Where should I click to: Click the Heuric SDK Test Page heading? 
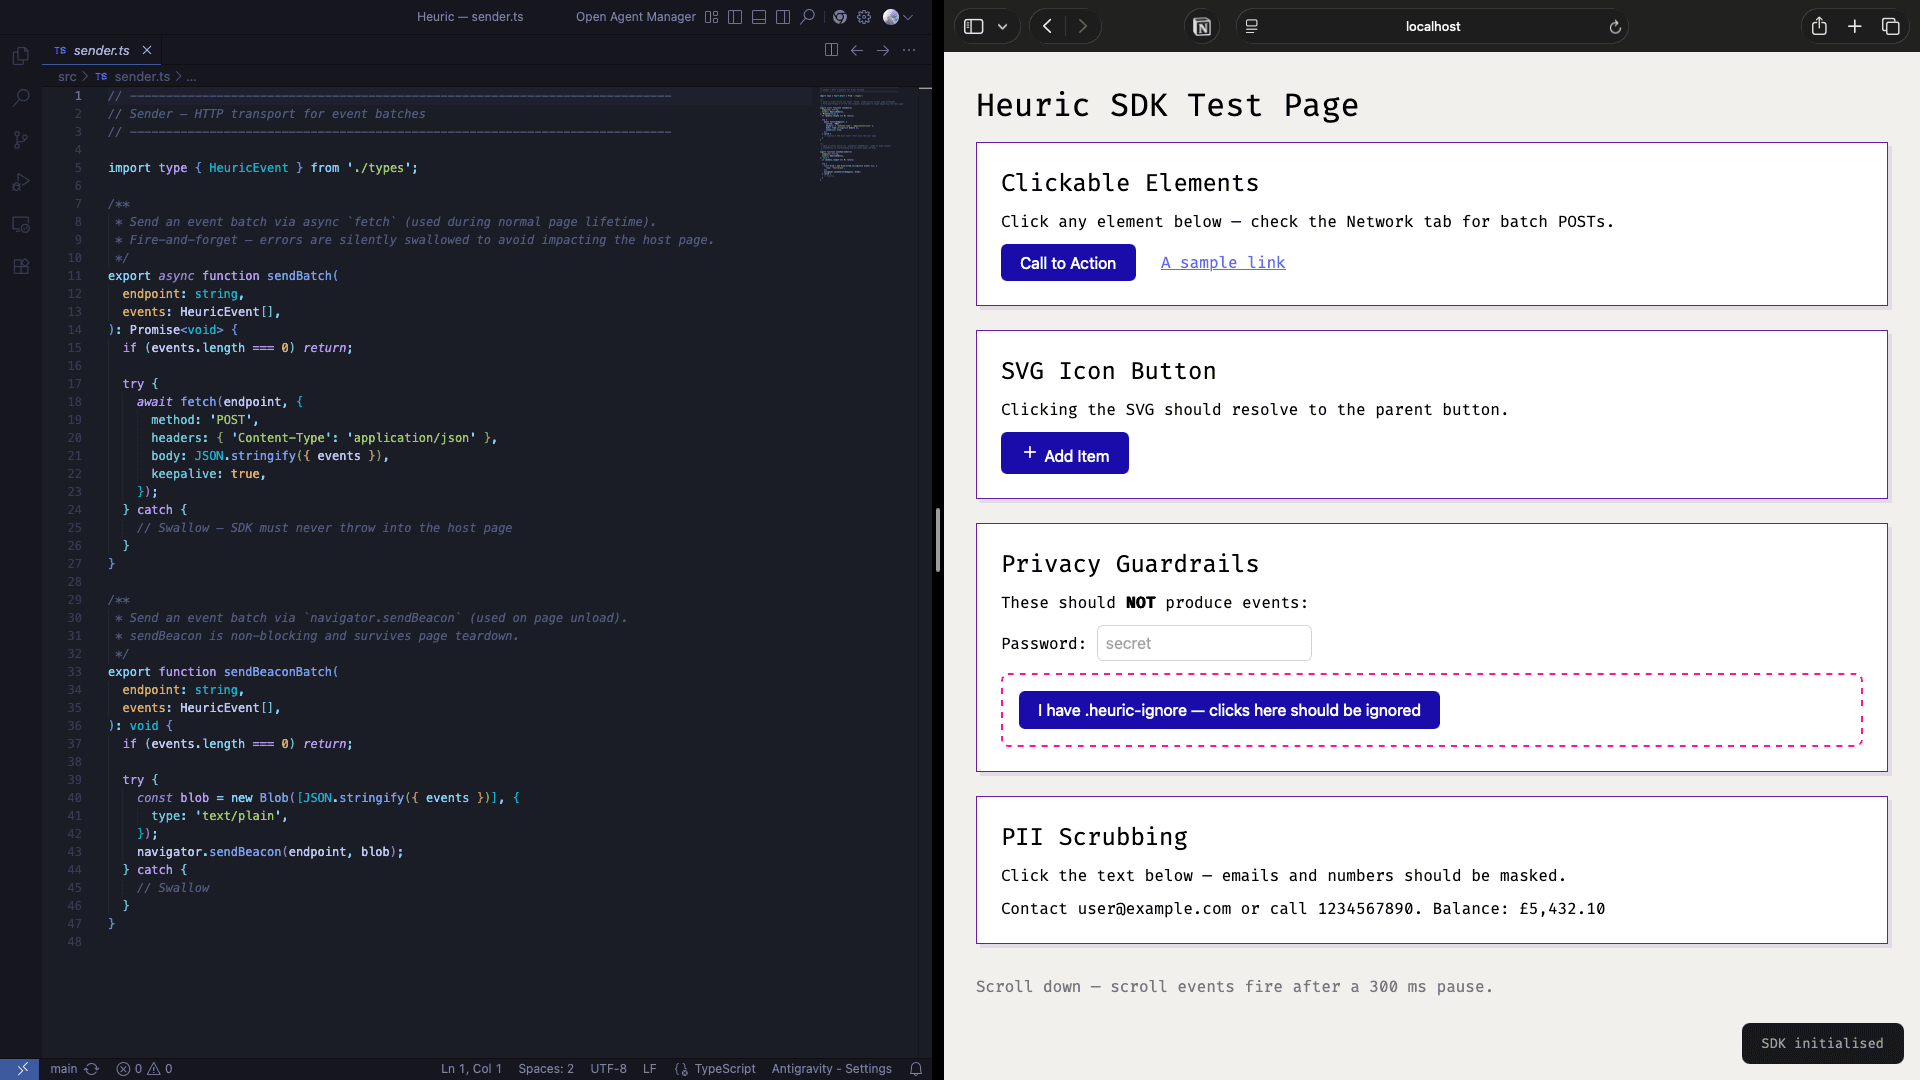tap(1167, 105)
